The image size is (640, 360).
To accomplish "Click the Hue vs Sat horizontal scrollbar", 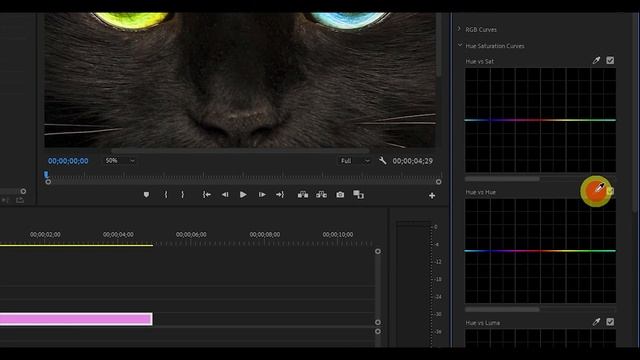I will coord(502,179).
